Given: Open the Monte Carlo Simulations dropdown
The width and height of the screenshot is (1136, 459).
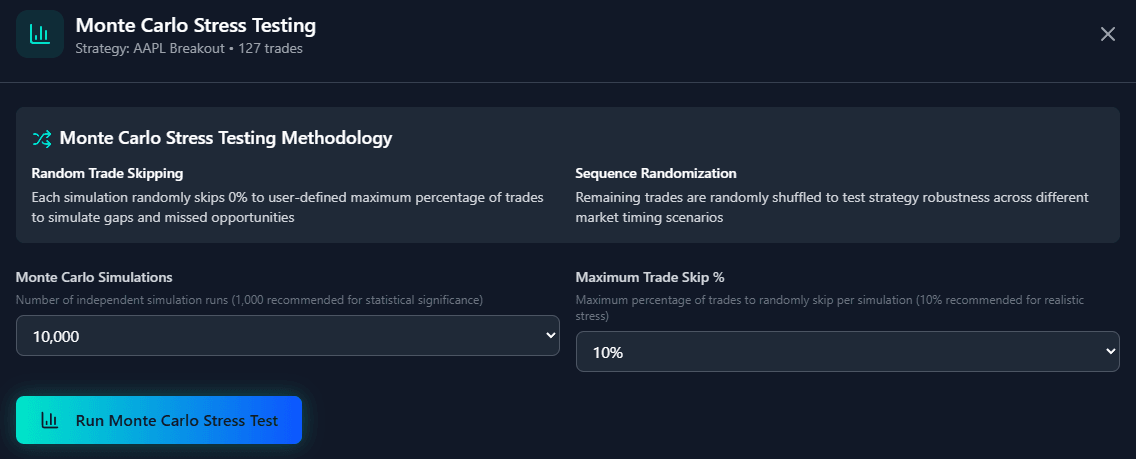Looking at the screenshot, I should (287, 336).
